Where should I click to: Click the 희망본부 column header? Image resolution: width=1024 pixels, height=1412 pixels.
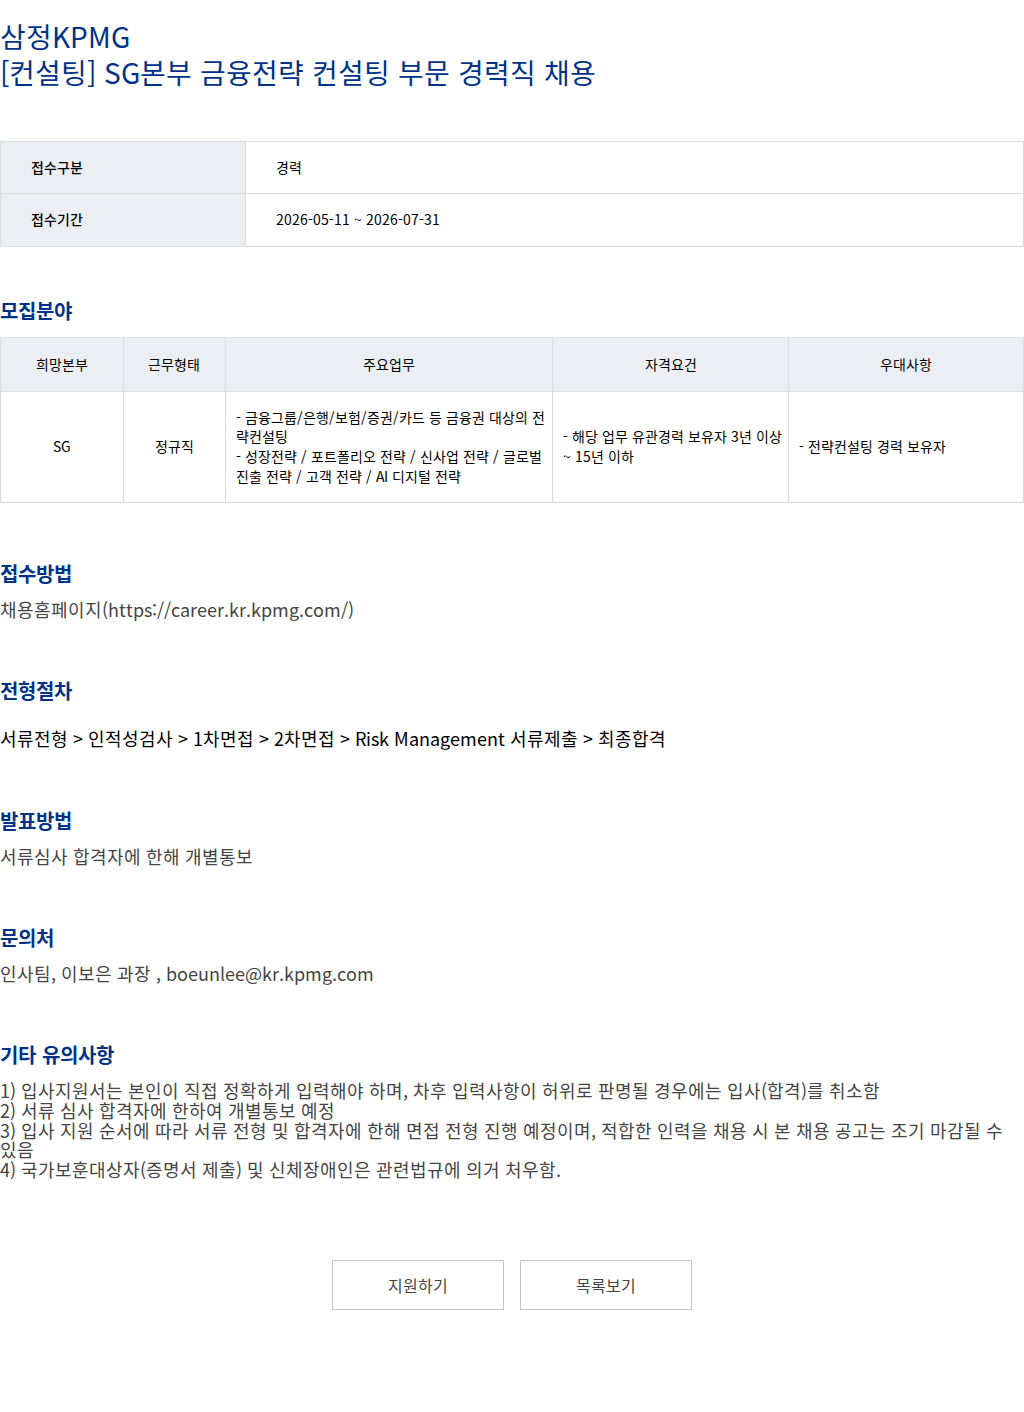[62, 365]
